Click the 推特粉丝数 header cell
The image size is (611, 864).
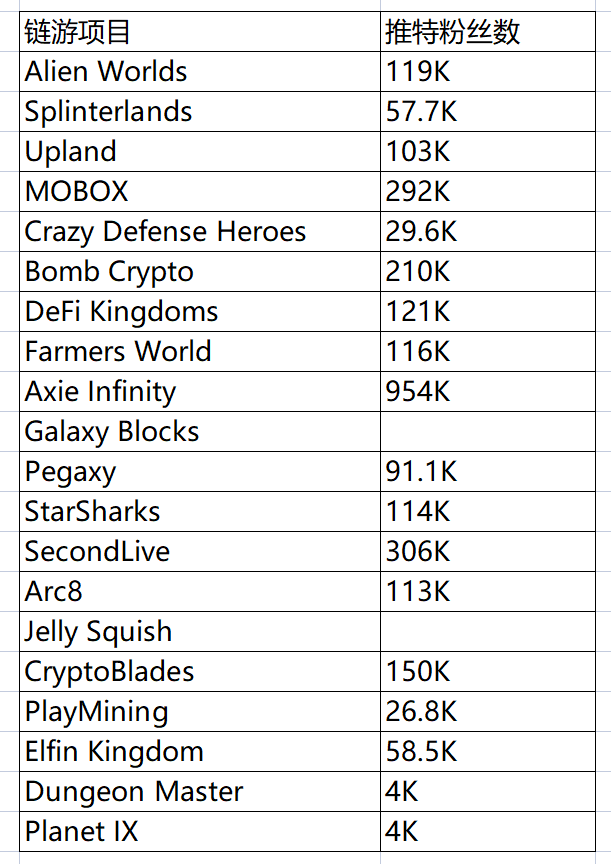(x=488, y=31)
